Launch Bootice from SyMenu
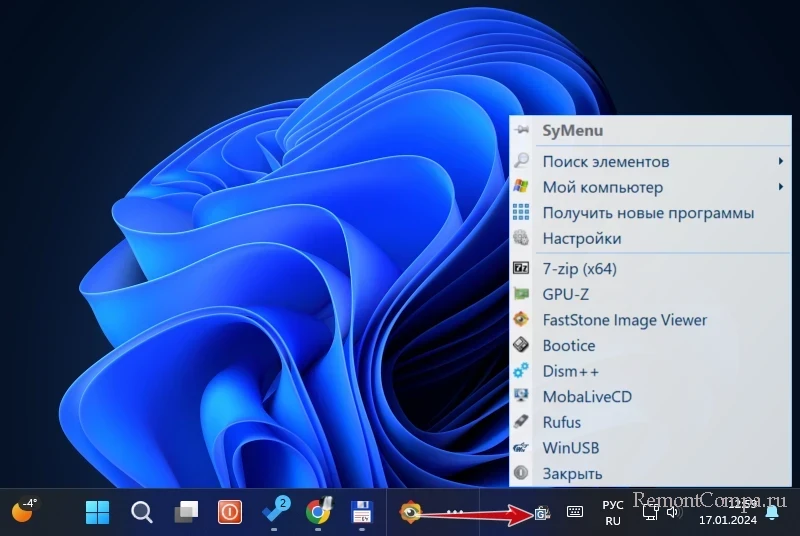The image size is (800, 536). [x=568, y=346]
